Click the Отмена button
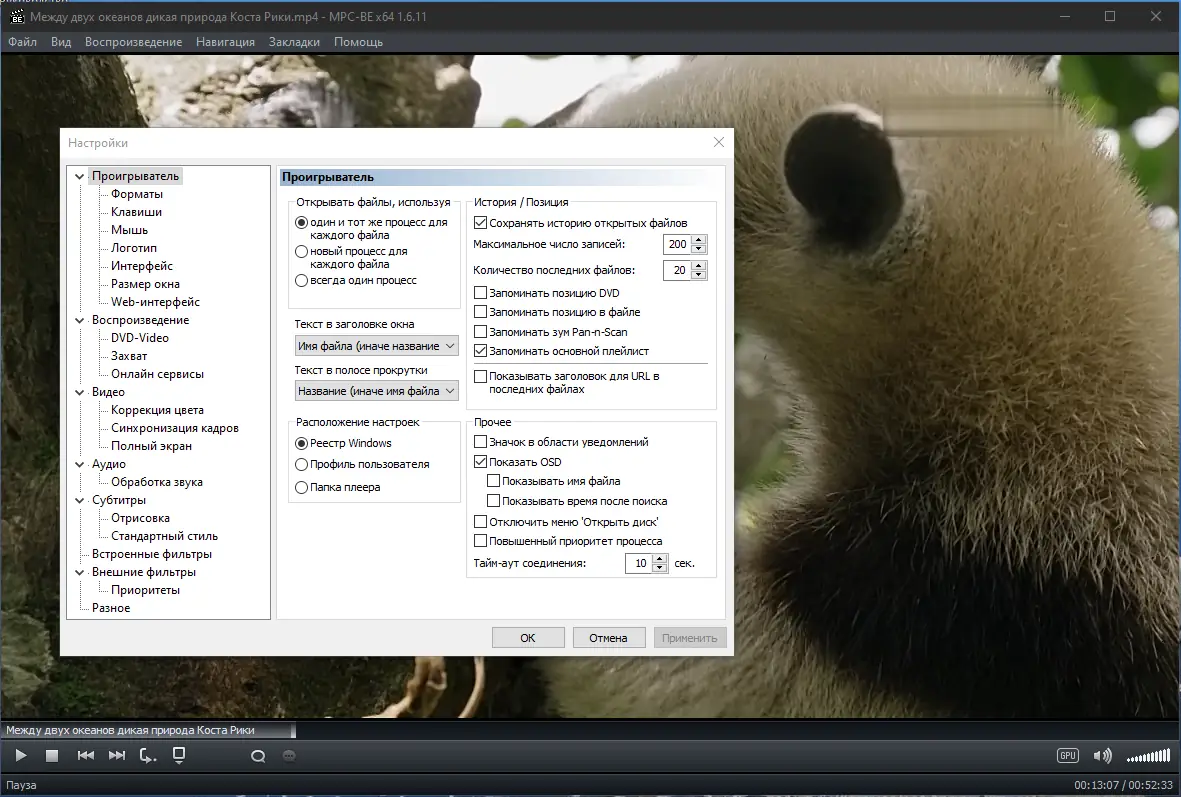Viewport: 1181px width, 797px height. tap(609, 637)
